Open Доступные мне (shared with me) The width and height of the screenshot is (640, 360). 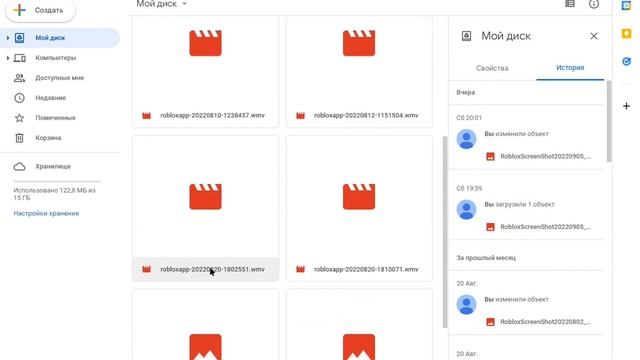pos(60,78)
